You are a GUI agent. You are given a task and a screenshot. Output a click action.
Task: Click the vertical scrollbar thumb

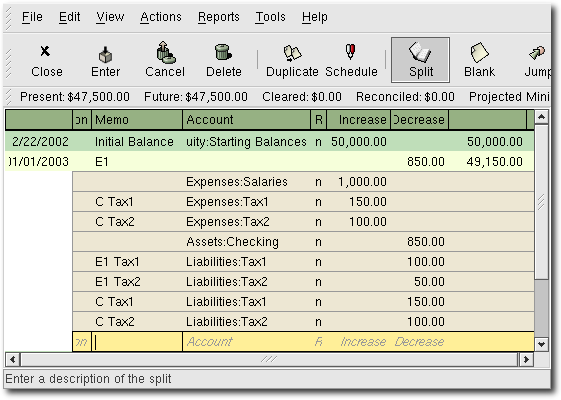tap(541, 202)
